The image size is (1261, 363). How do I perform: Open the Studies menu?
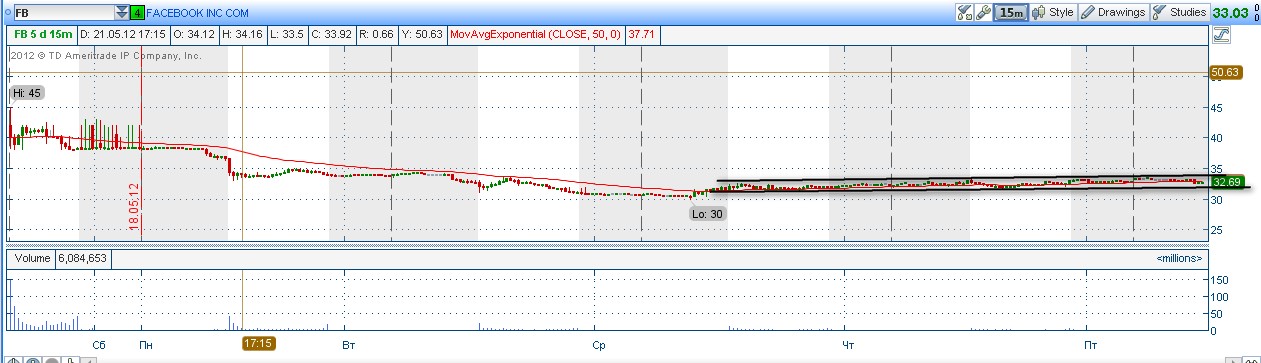[x=1179, y=13]
